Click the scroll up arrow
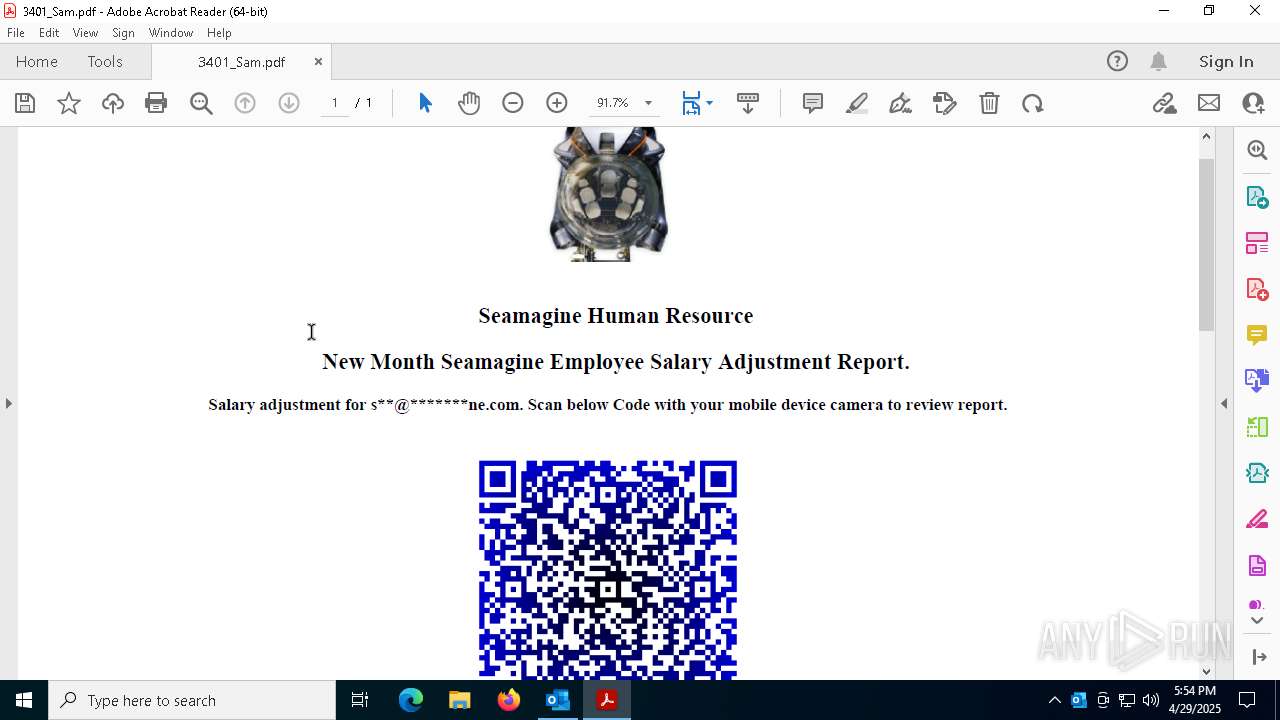The image size is (1280, 720). pos(1206,136)
